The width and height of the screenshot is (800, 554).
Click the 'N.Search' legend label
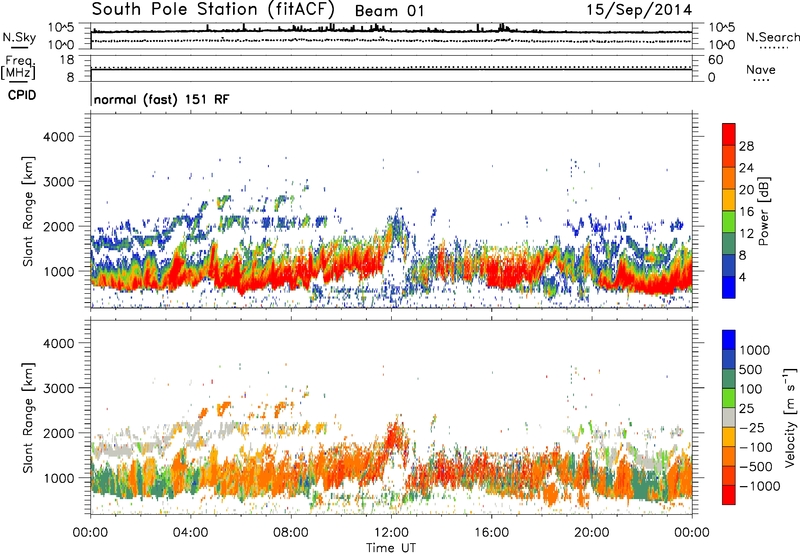tap(773, 37)
